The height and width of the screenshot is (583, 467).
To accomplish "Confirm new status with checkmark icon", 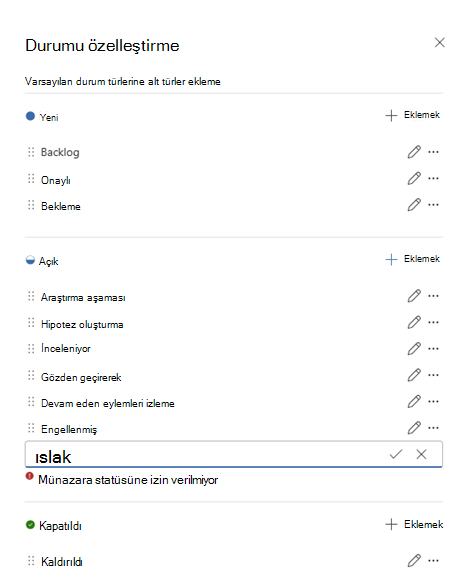I will pos(396,454).
